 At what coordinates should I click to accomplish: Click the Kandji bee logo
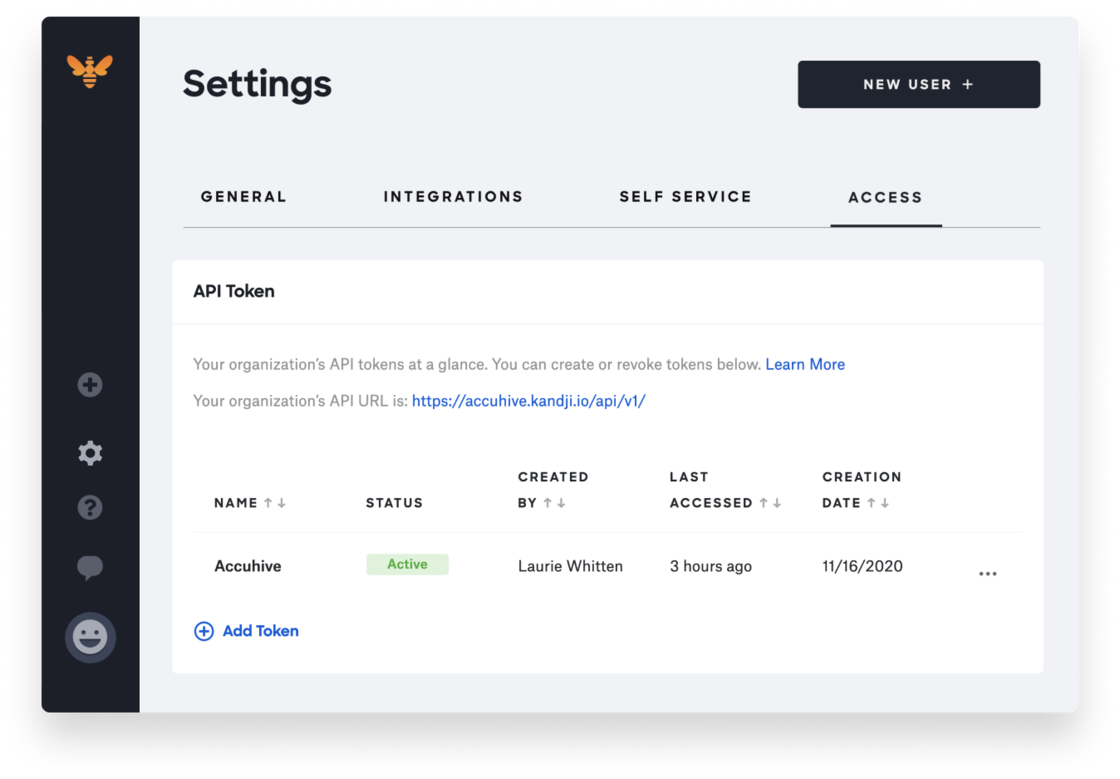point(90,70)
